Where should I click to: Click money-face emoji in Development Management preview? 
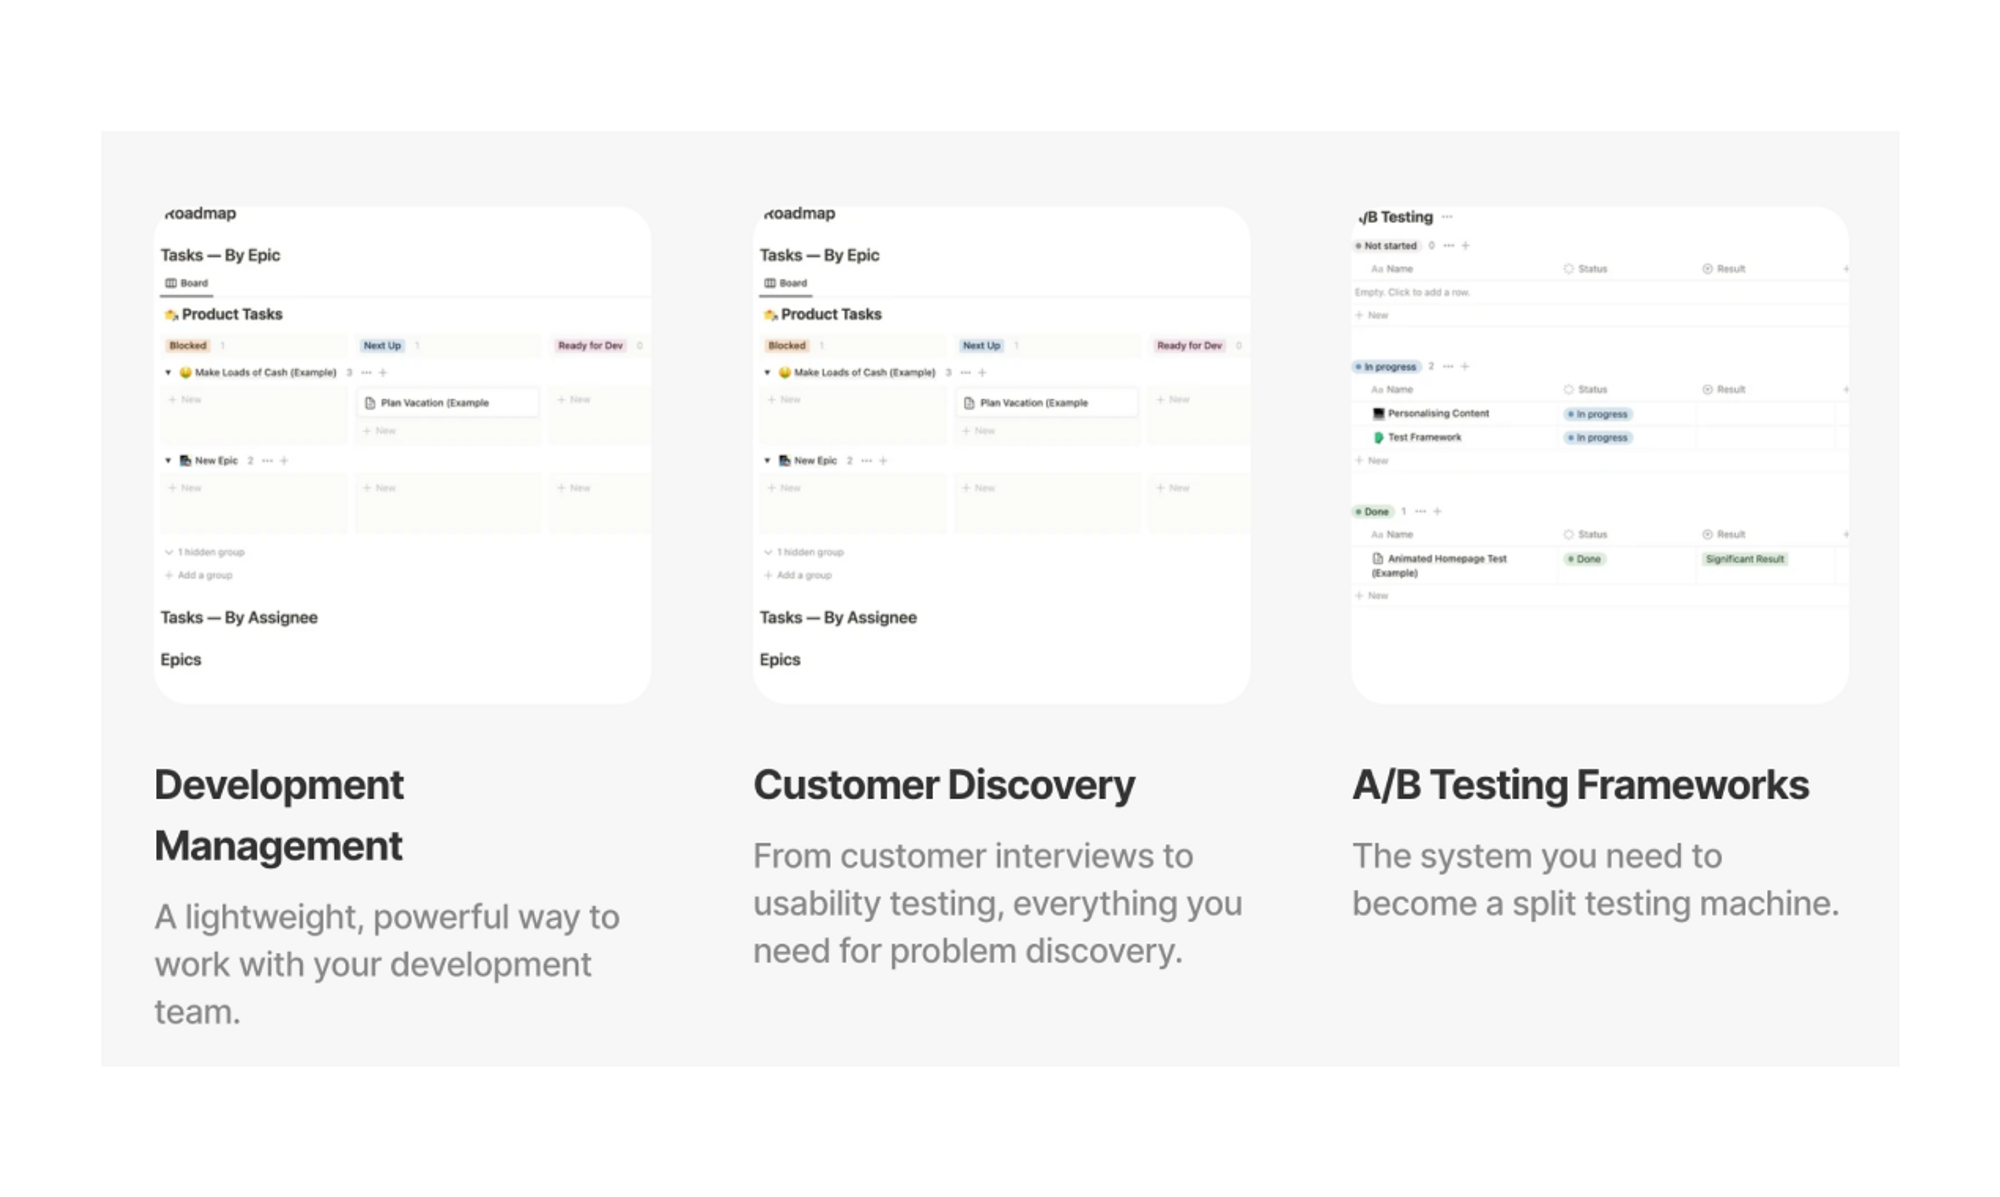coord(185,373)
